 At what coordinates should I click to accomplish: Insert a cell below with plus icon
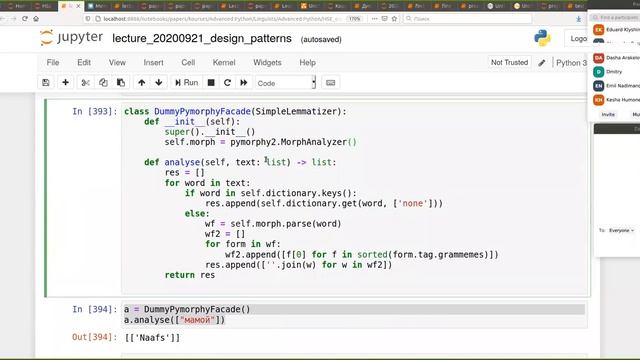pos(65,83)
